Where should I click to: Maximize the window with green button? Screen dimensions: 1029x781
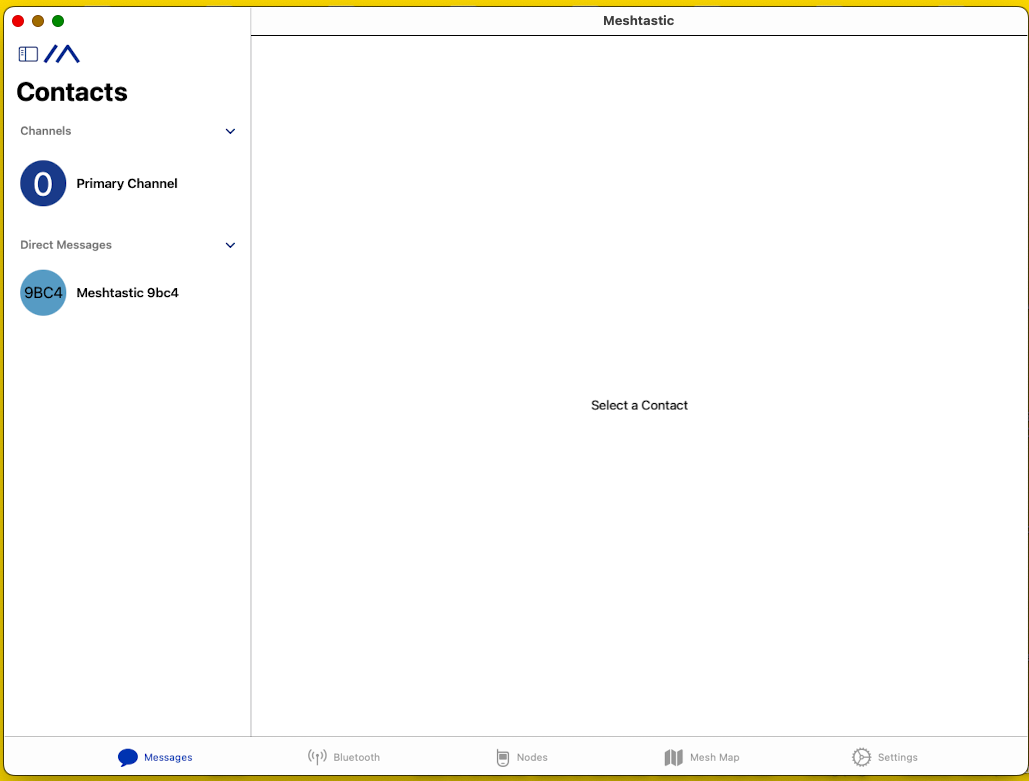(x=58, y=21)
